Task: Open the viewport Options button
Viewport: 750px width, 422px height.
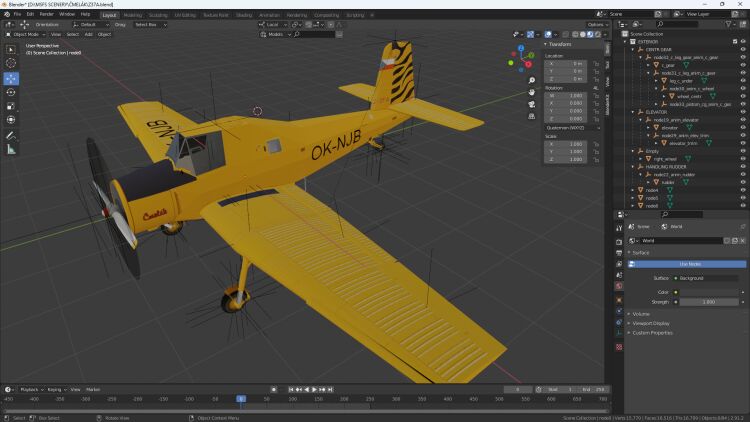Action: click(x=596, y=24)
